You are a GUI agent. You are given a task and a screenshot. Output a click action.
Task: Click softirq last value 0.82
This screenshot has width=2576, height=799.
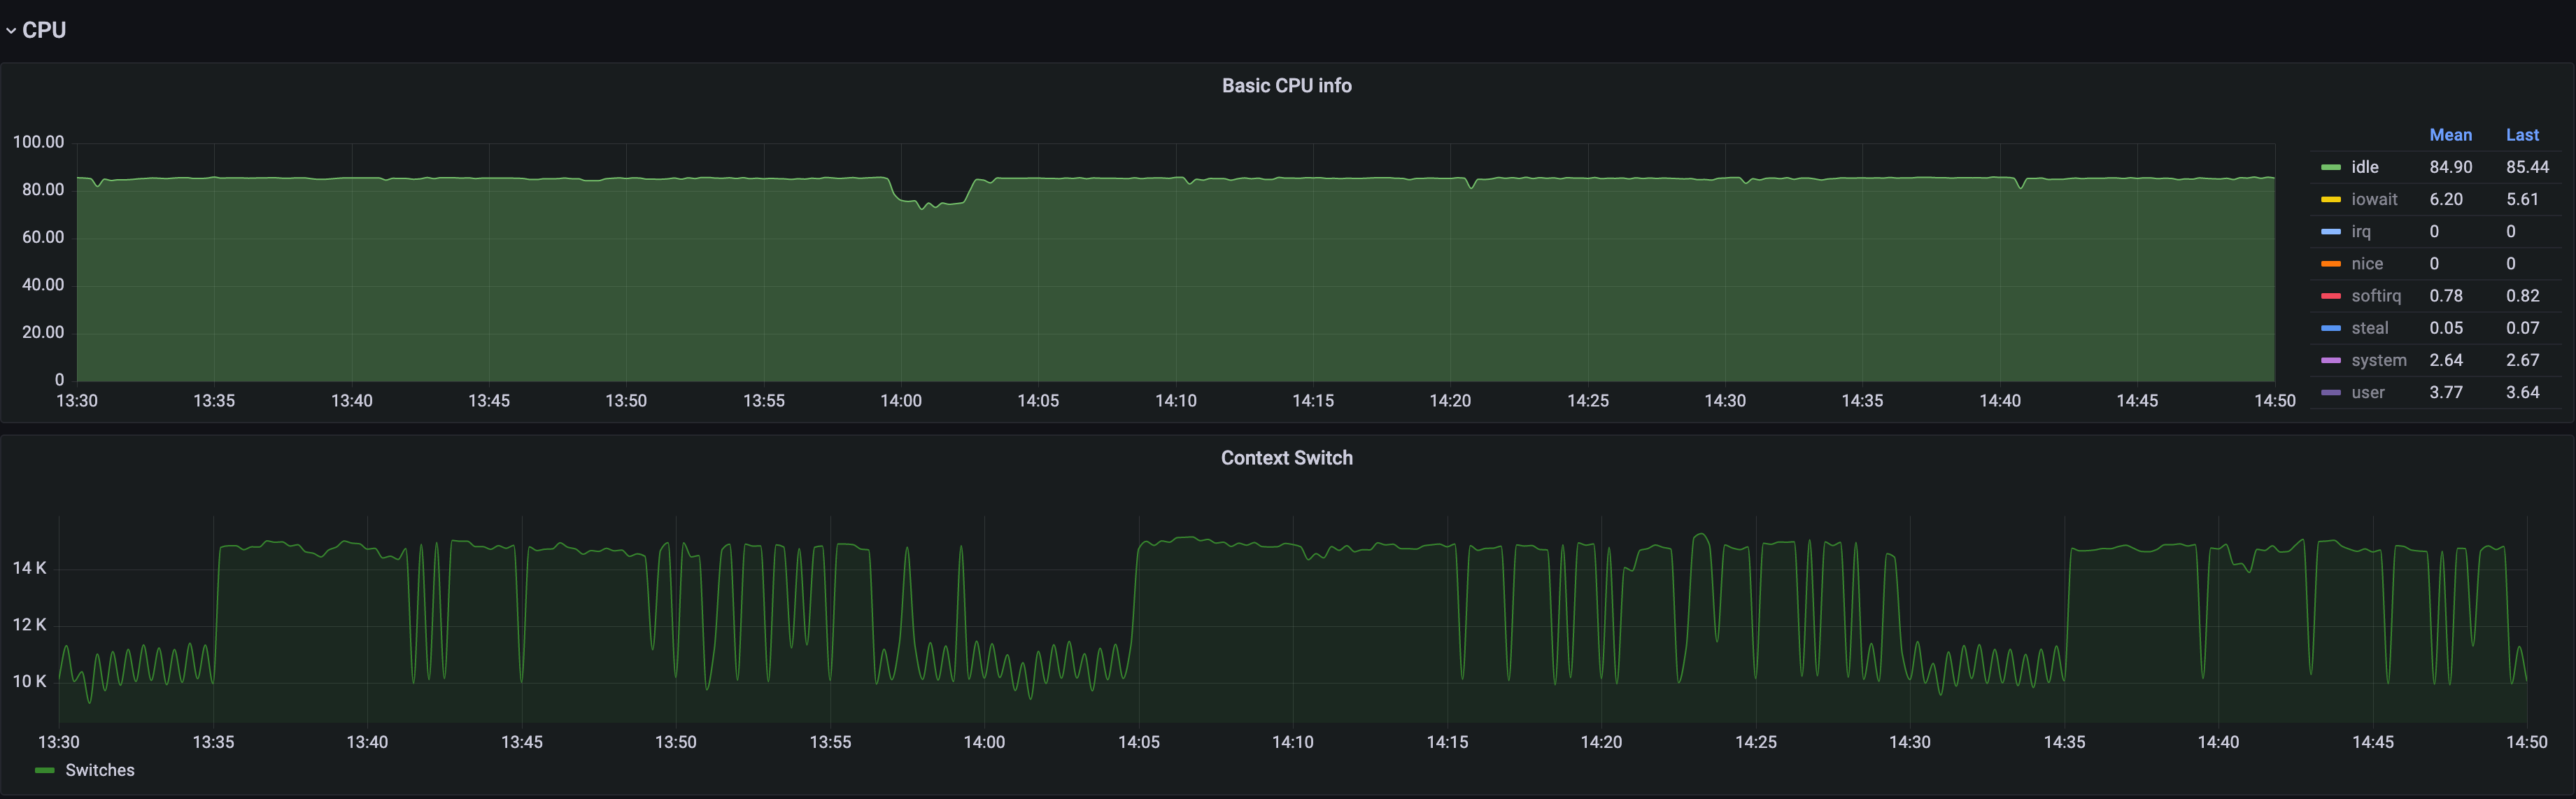(x=2522, y=295)
